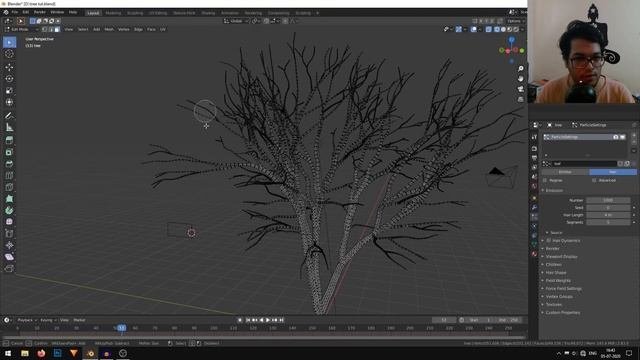Select the Hair particle type button
This screenshot has width=640, height=360.
613,172
